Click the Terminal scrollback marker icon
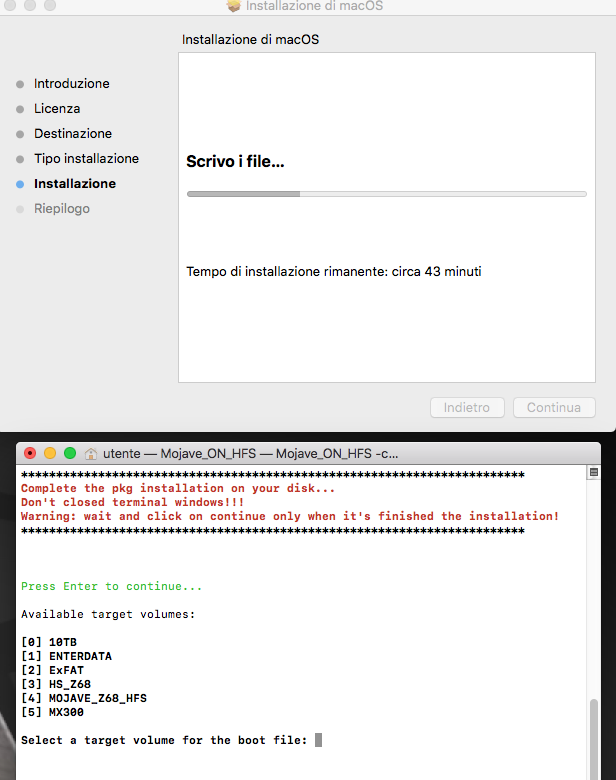Viewport: 616px width, 780px height. tap(594, 472)
